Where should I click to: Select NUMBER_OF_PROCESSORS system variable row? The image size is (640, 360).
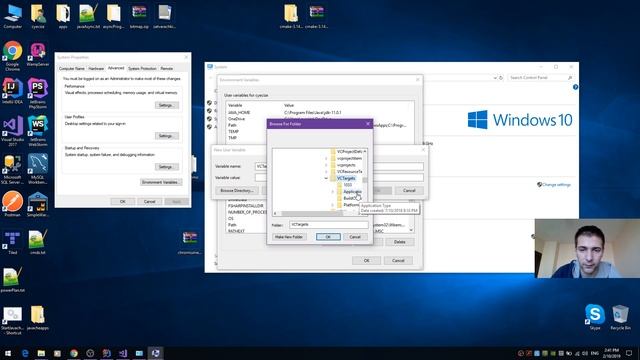(x=247, y=212)
